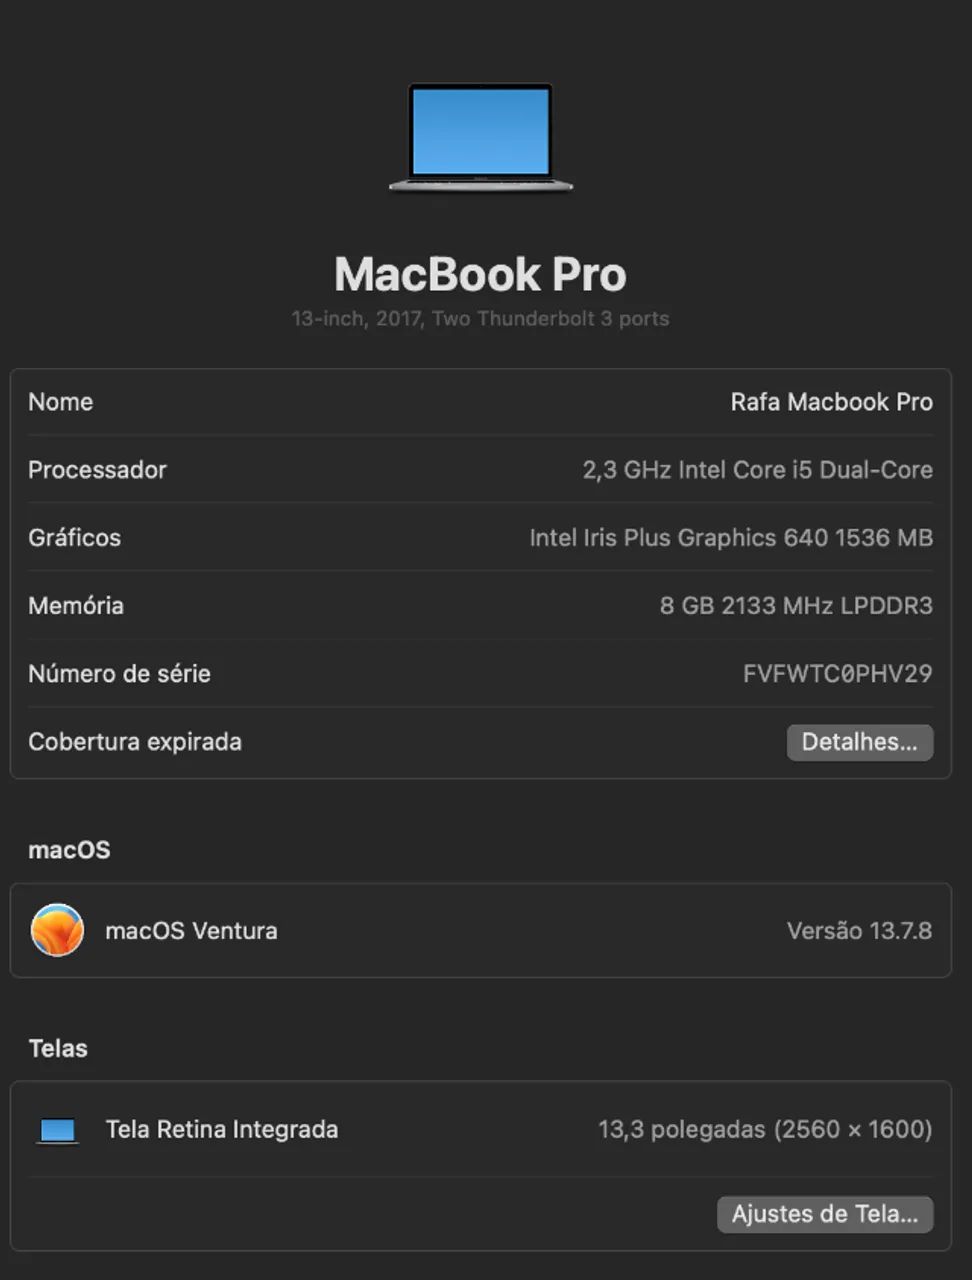
Task: Click the 'macOS Ventura' name
Action: point(191,931)
